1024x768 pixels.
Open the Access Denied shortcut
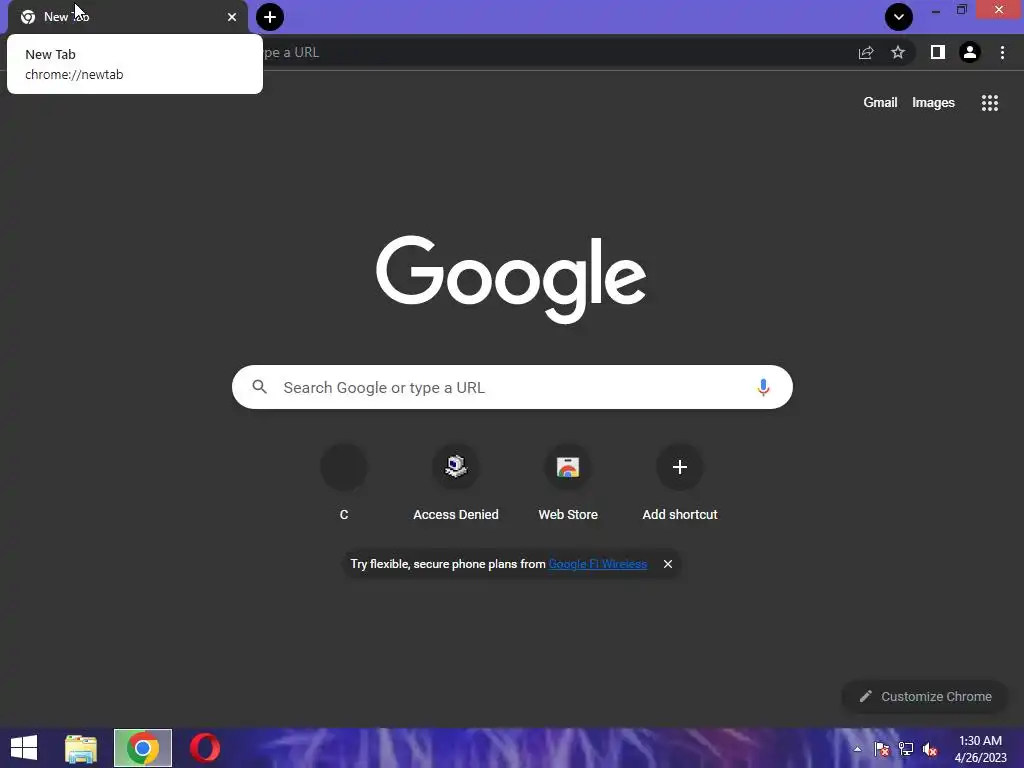click(x=456, y=484)
